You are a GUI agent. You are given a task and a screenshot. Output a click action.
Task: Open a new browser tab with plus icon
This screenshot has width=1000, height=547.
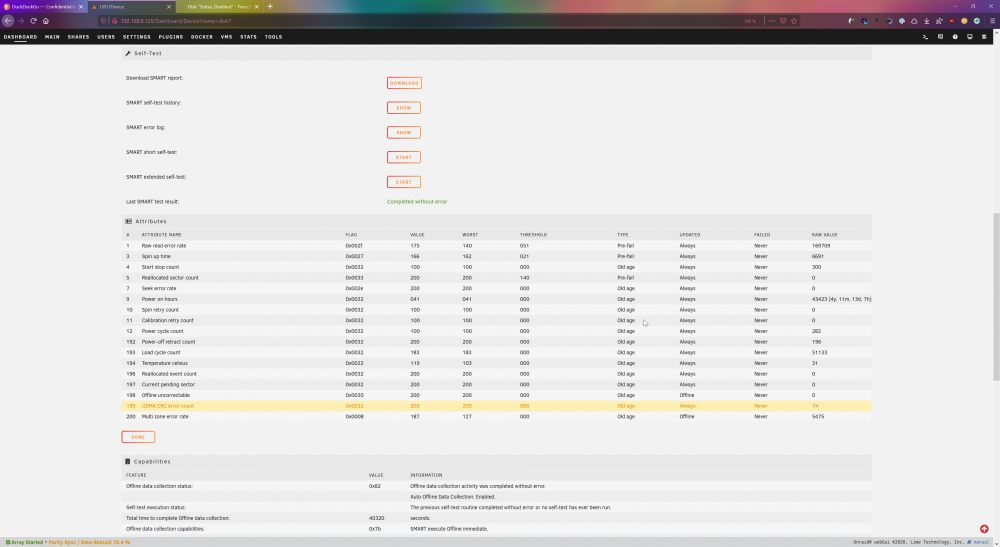pyautogui.click(x=270, y=6)
